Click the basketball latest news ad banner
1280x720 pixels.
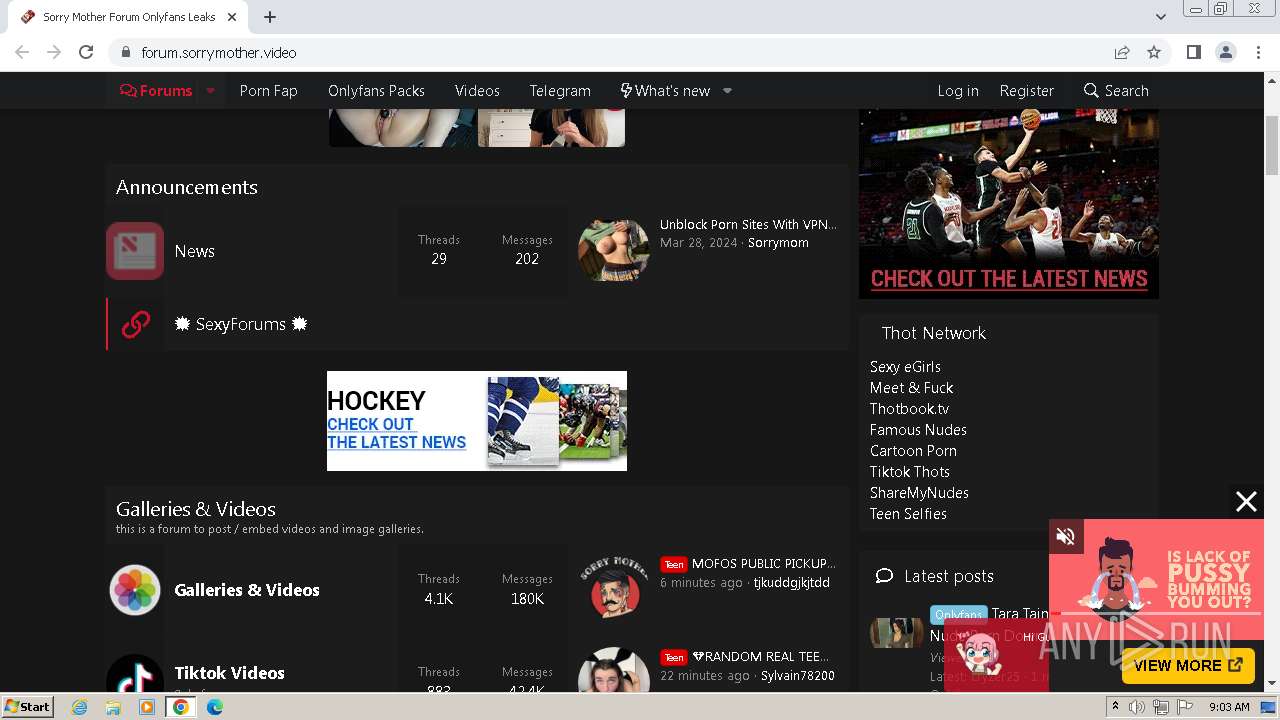pyautogui.click(x=1009, y=203)
